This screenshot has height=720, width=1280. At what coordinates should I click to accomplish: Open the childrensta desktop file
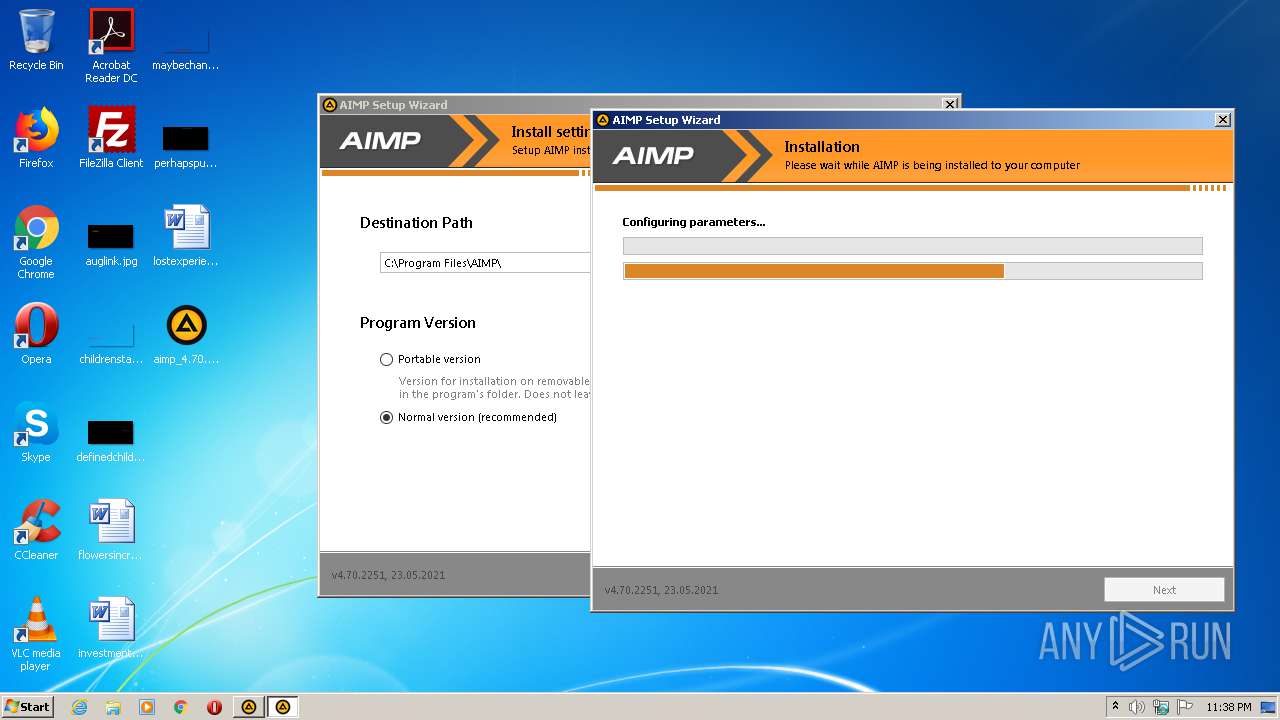click(111, 342)
